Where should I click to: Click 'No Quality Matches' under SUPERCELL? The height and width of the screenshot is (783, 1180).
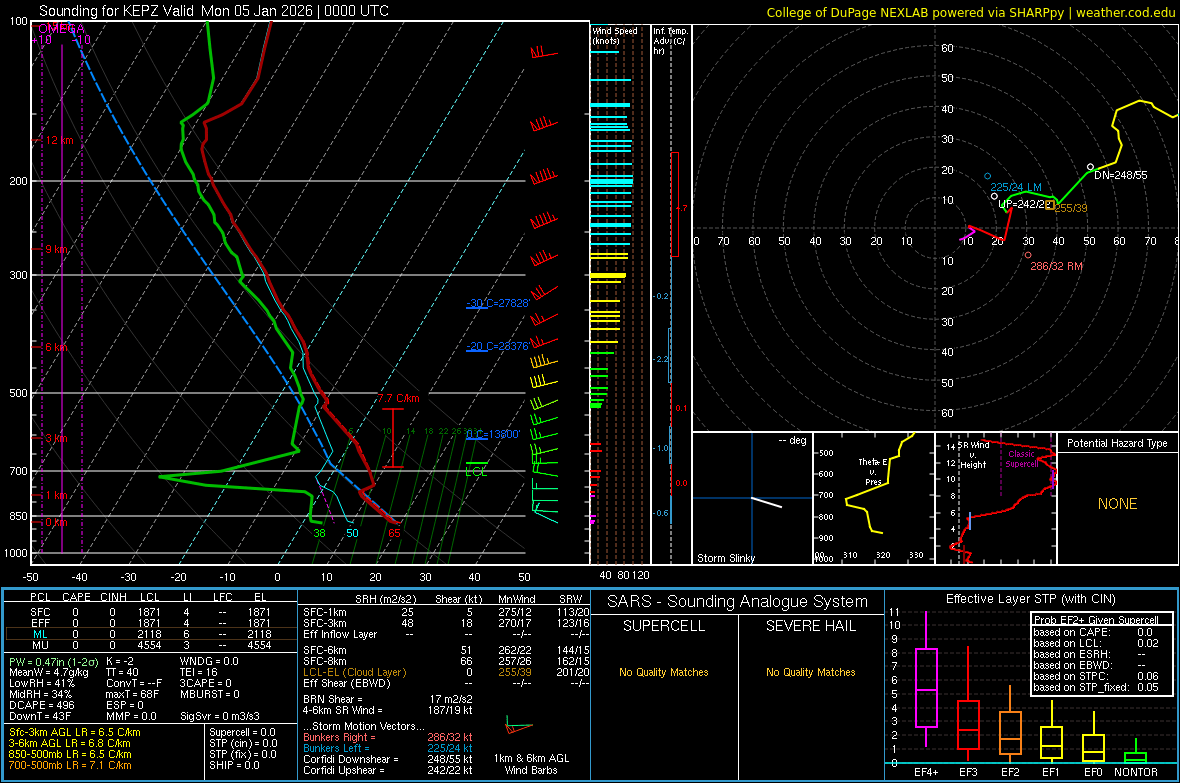pos(664,672)
